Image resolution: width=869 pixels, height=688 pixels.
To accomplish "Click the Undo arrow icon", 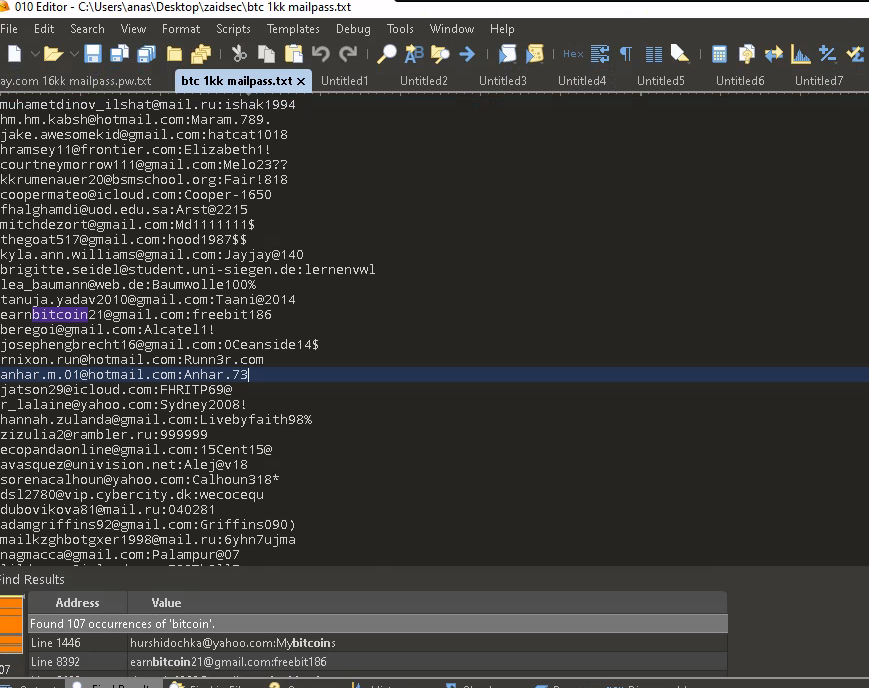I will 321,54.
